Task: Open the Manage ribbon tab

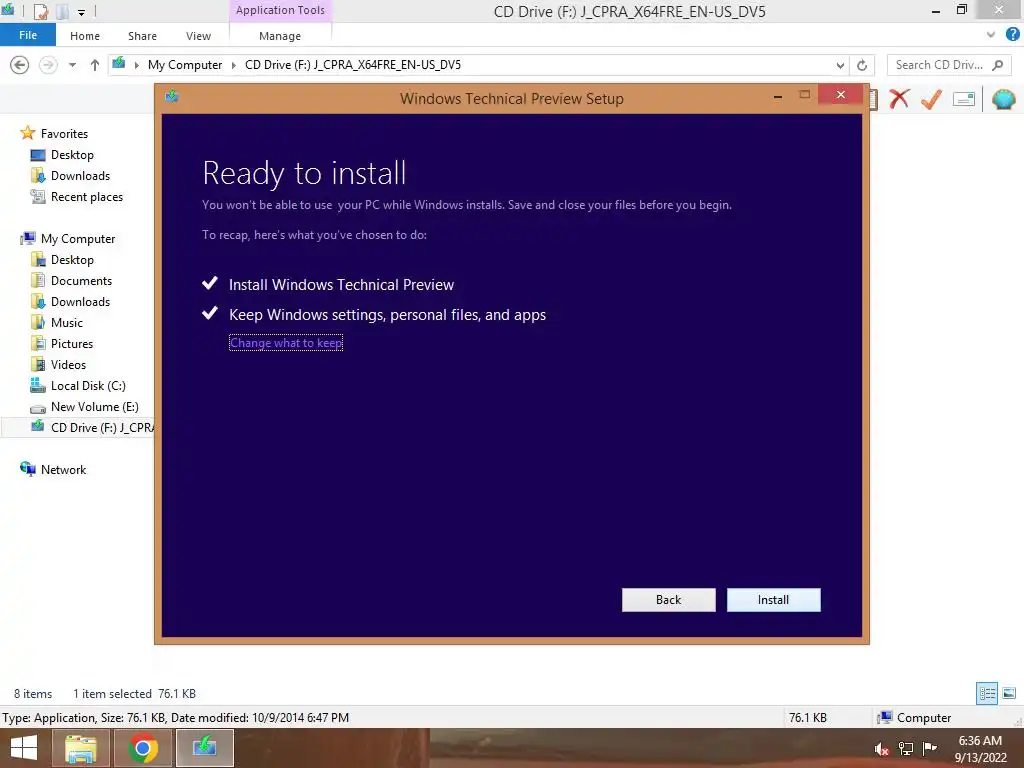Action: tap(280, 36)
